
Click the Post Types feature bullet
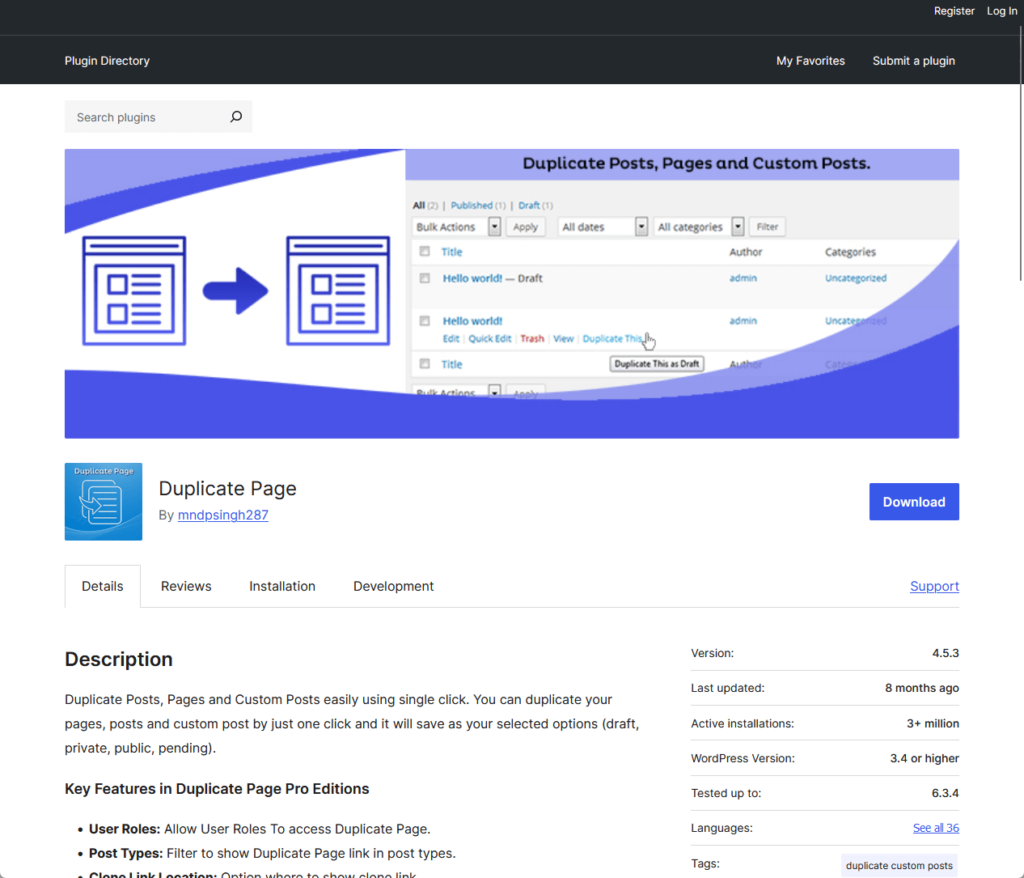click(x=272, y=853)
